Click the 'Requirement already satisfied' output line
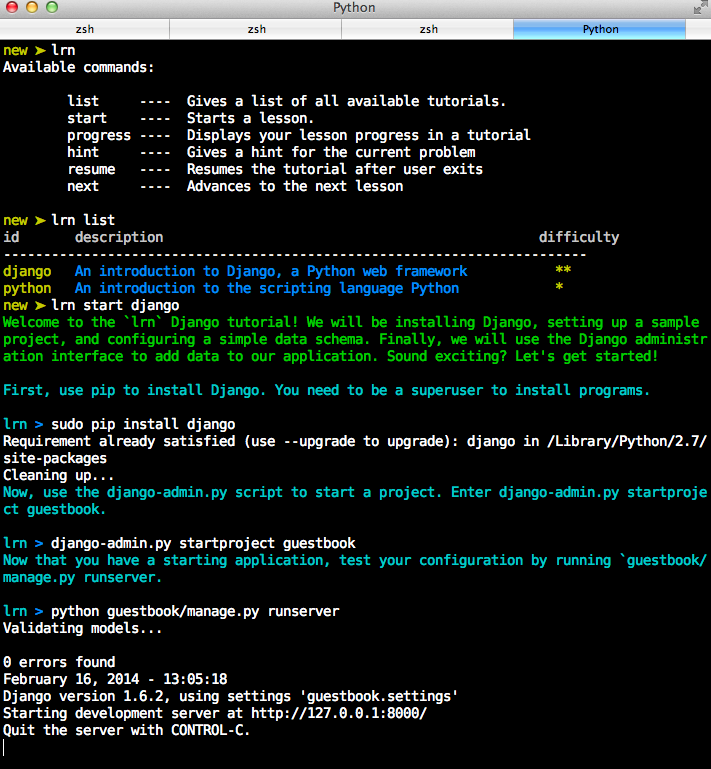 tap(355, 441)
